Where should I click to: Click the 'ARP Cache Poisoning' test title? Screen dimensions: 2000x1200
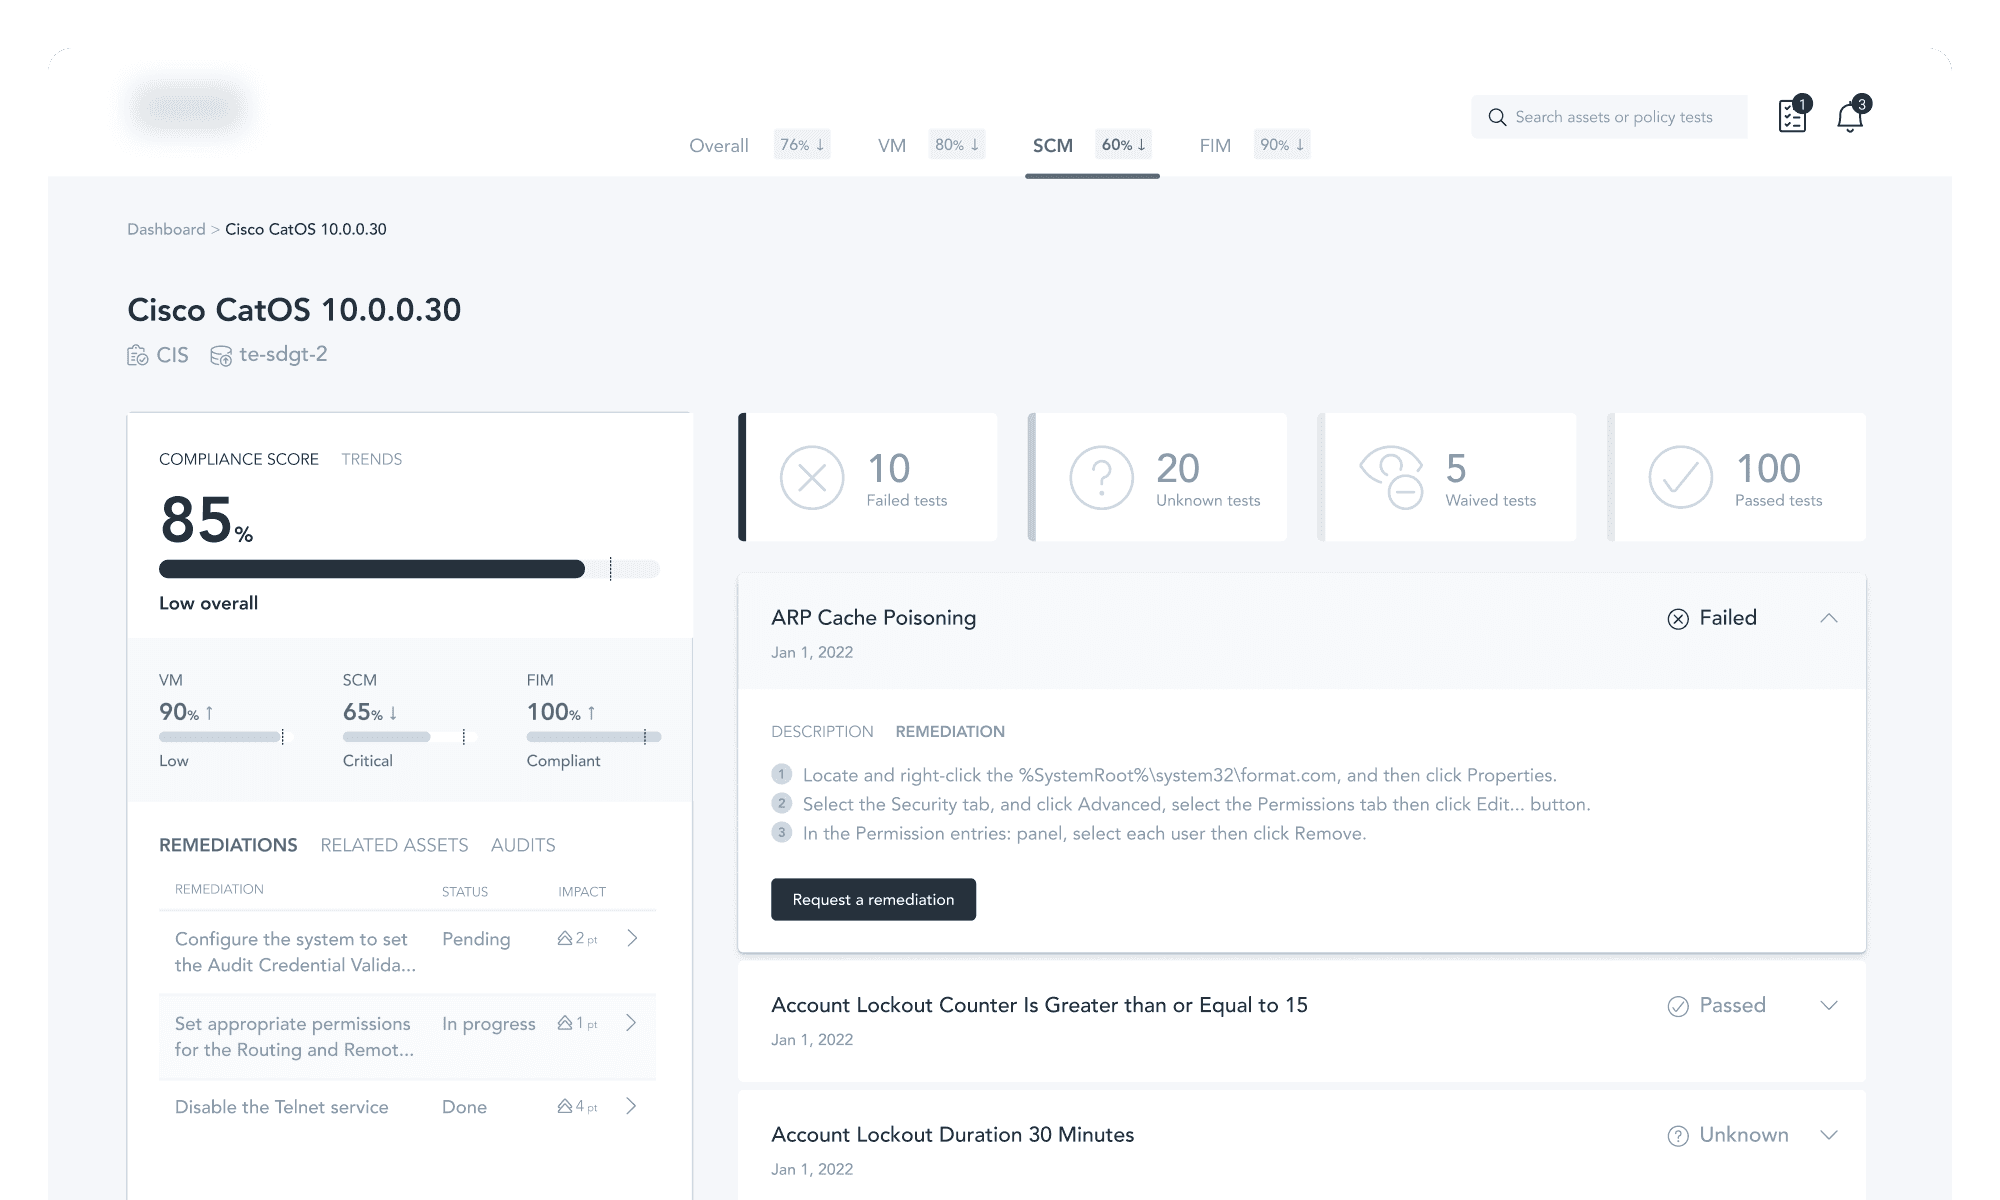tap(874, 618)
